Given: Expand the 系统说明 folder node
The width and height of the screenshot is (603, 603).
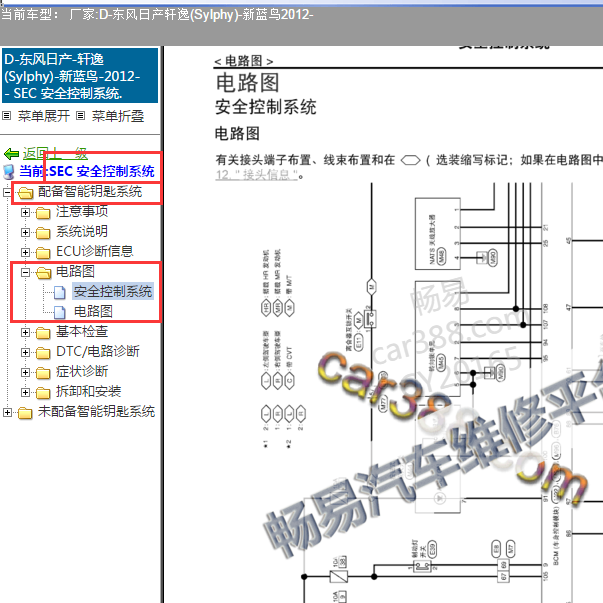Looking at the screenshot, I should [x=25, y=232].
